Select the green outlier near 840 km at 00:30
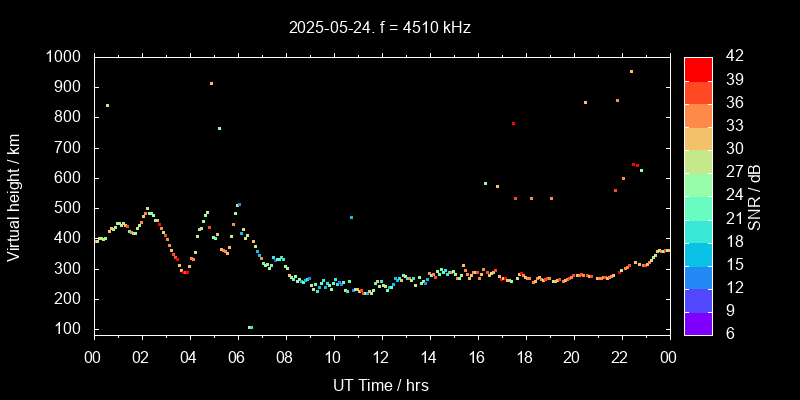800x400 pixels. click(107, 105)
